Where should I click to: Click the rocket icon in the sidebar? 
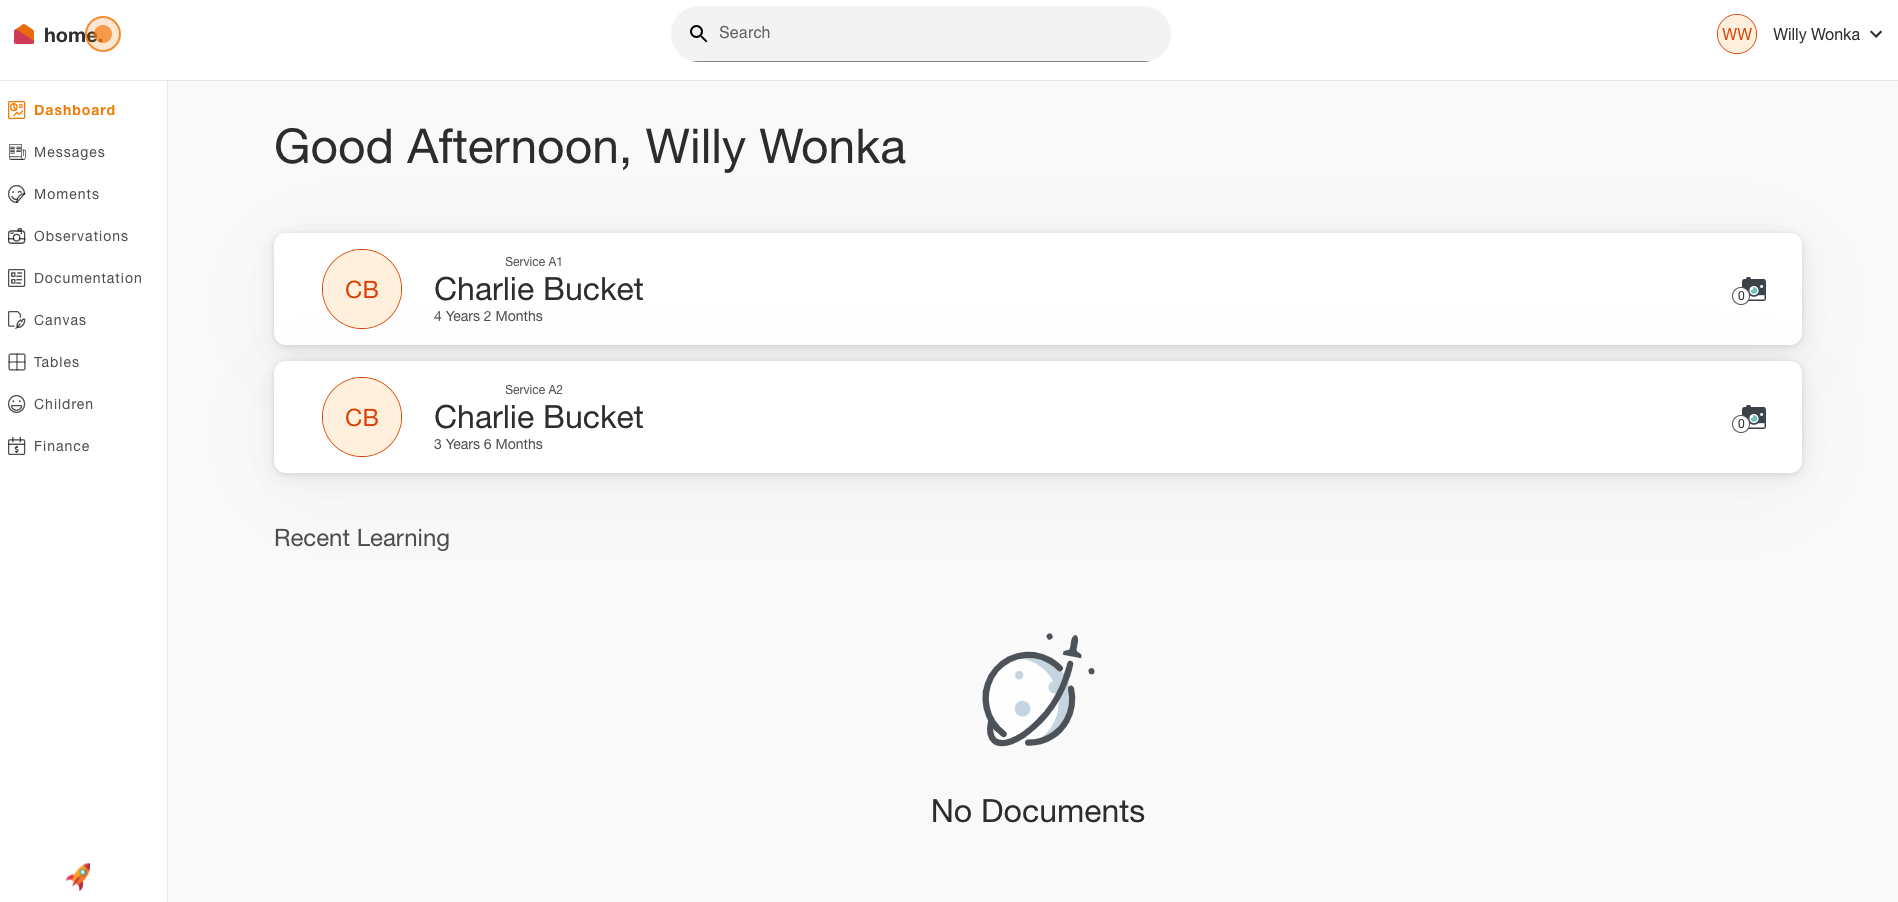(78, 877)
